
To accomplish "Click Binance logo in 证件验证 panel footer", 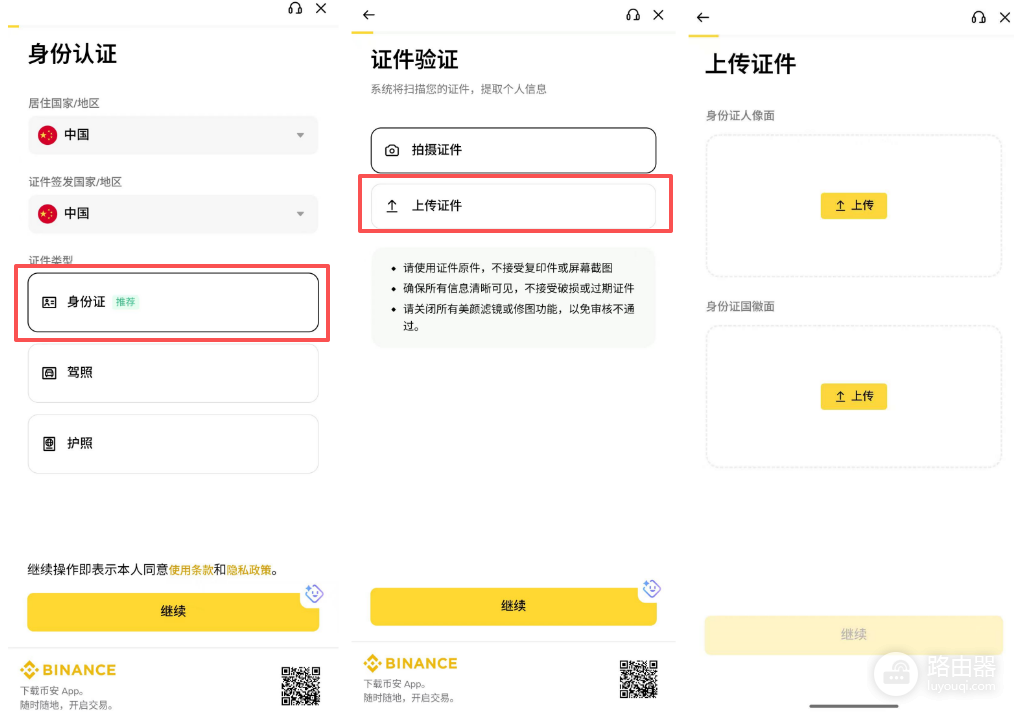I will [411, 664].
